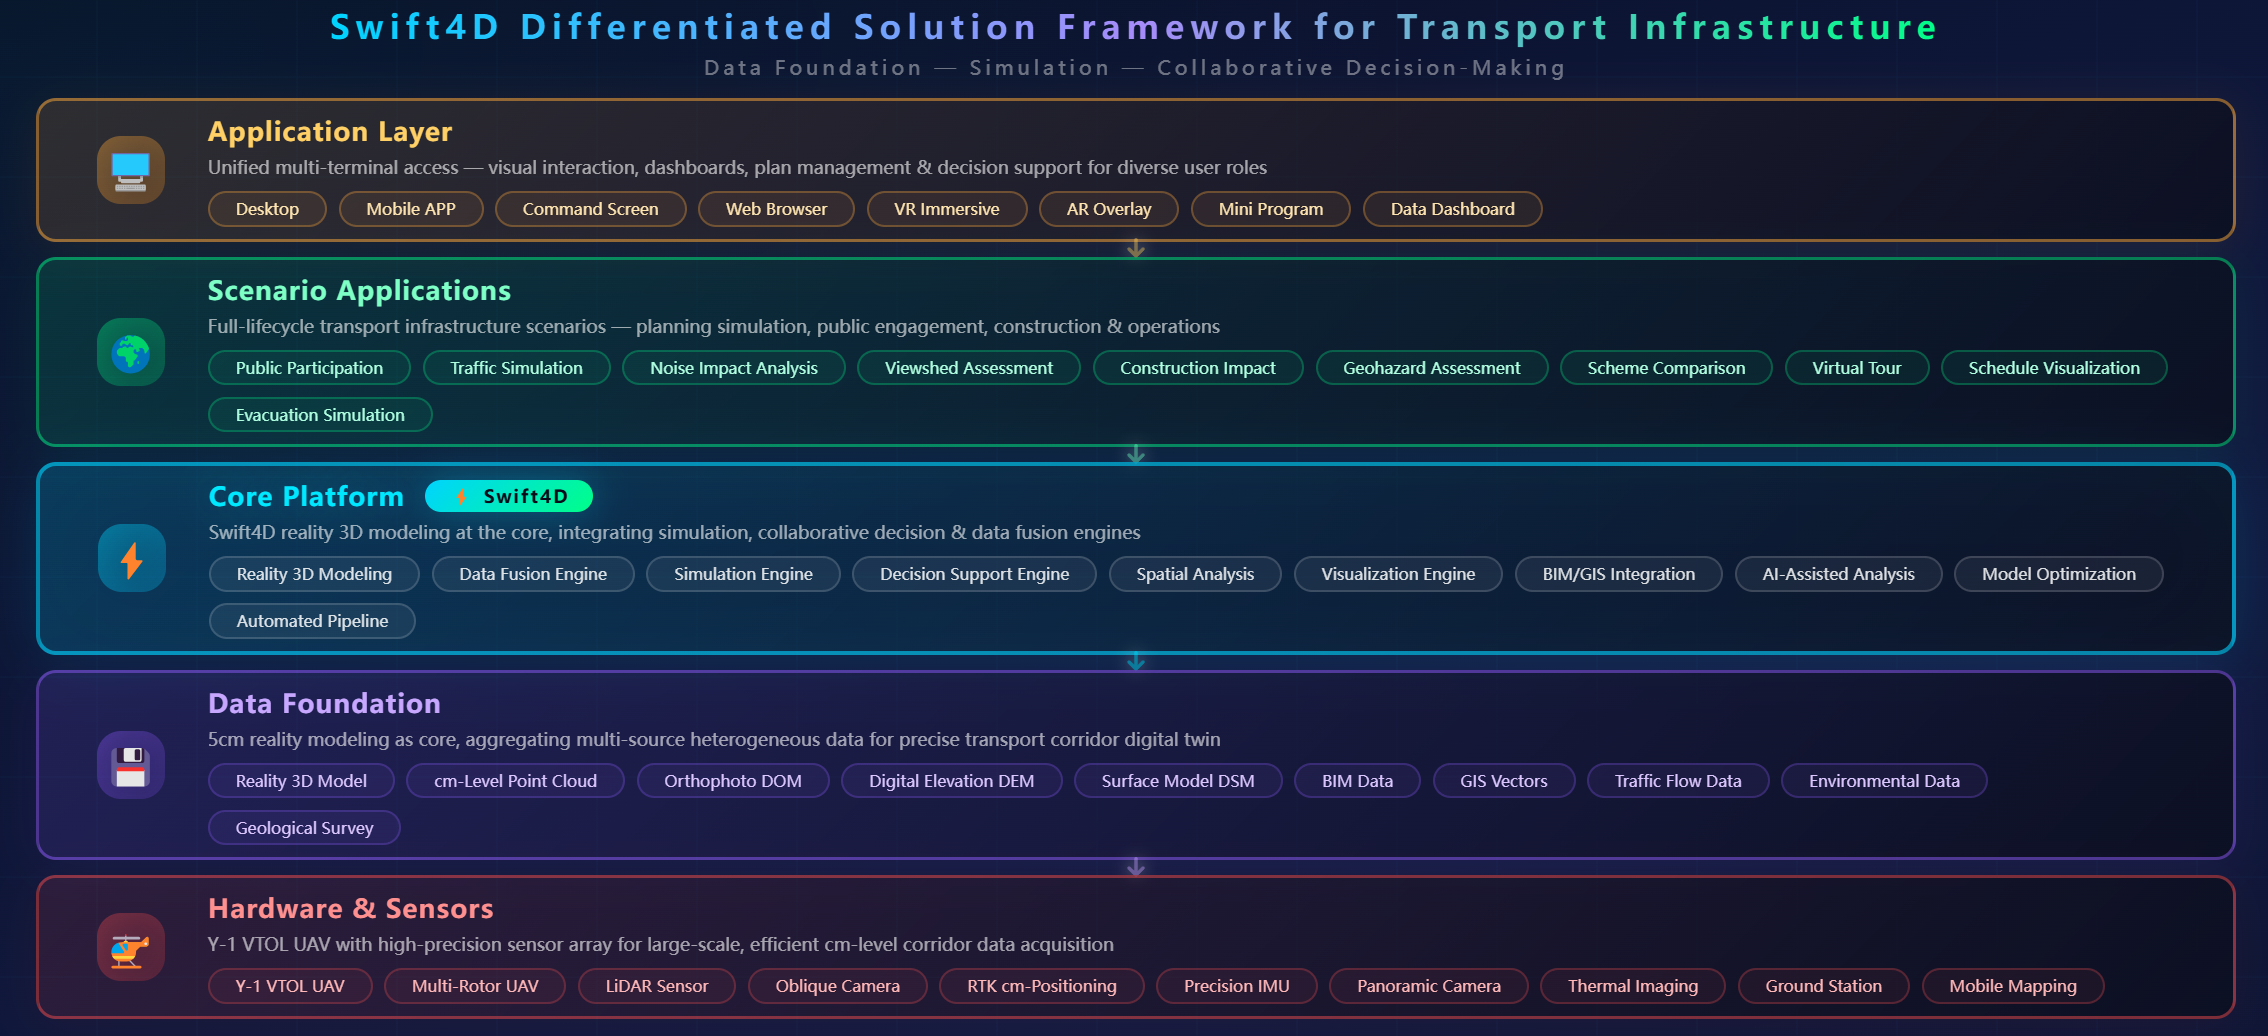Click the Orthophoto DOM data tag
The width and height of the screenshot is (2268, 1036).
pos(732,781)
